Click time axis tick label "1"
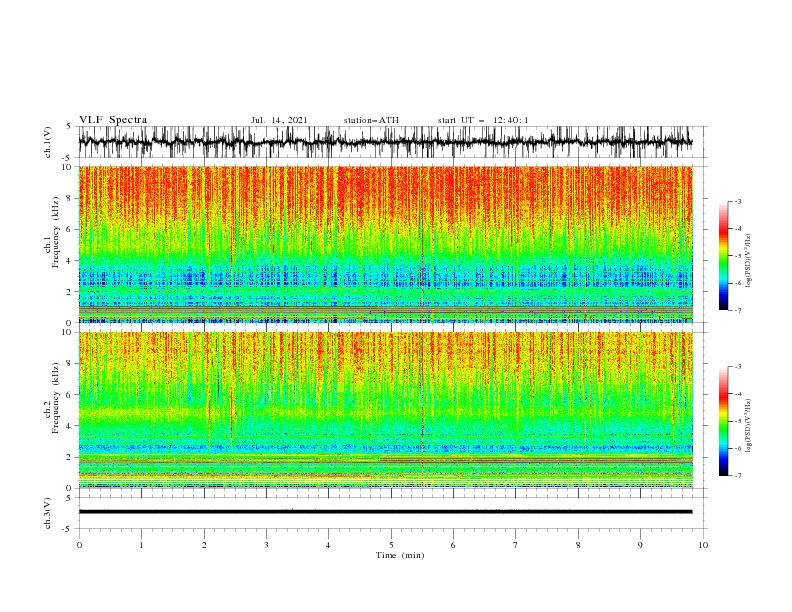The height and width of the screenshot is (612, 792). [x=141, y=545]
